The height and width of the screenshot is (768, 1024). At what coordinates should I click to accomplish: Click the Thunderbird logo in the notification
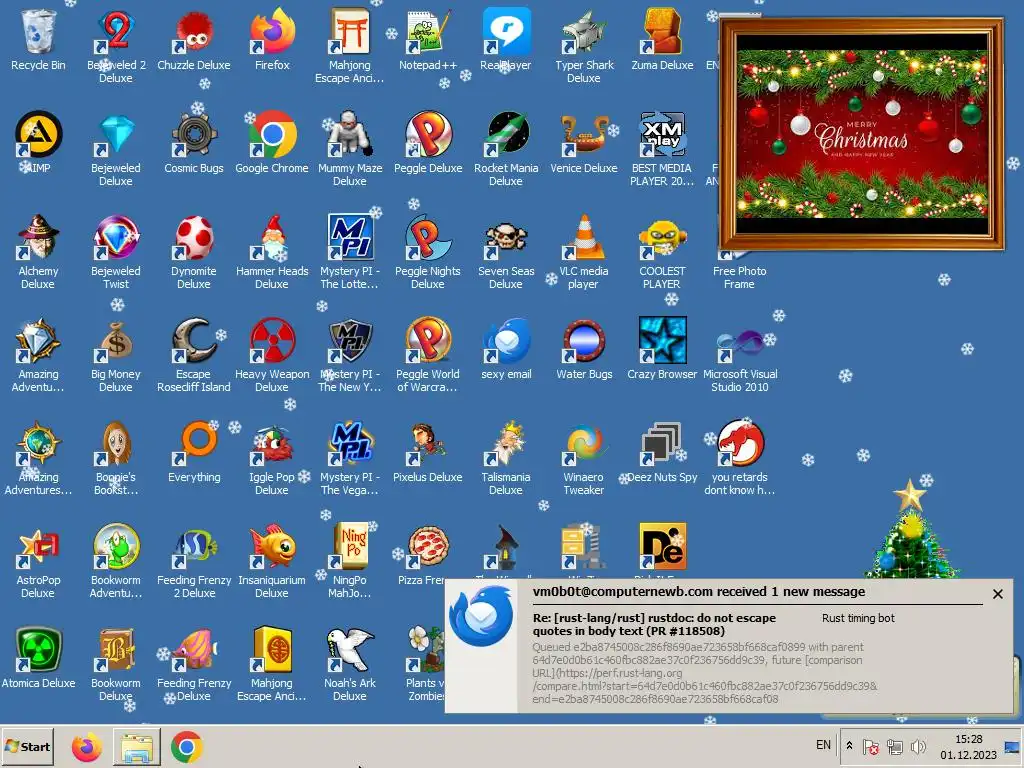pyautogui.click(x=481, y=616)
